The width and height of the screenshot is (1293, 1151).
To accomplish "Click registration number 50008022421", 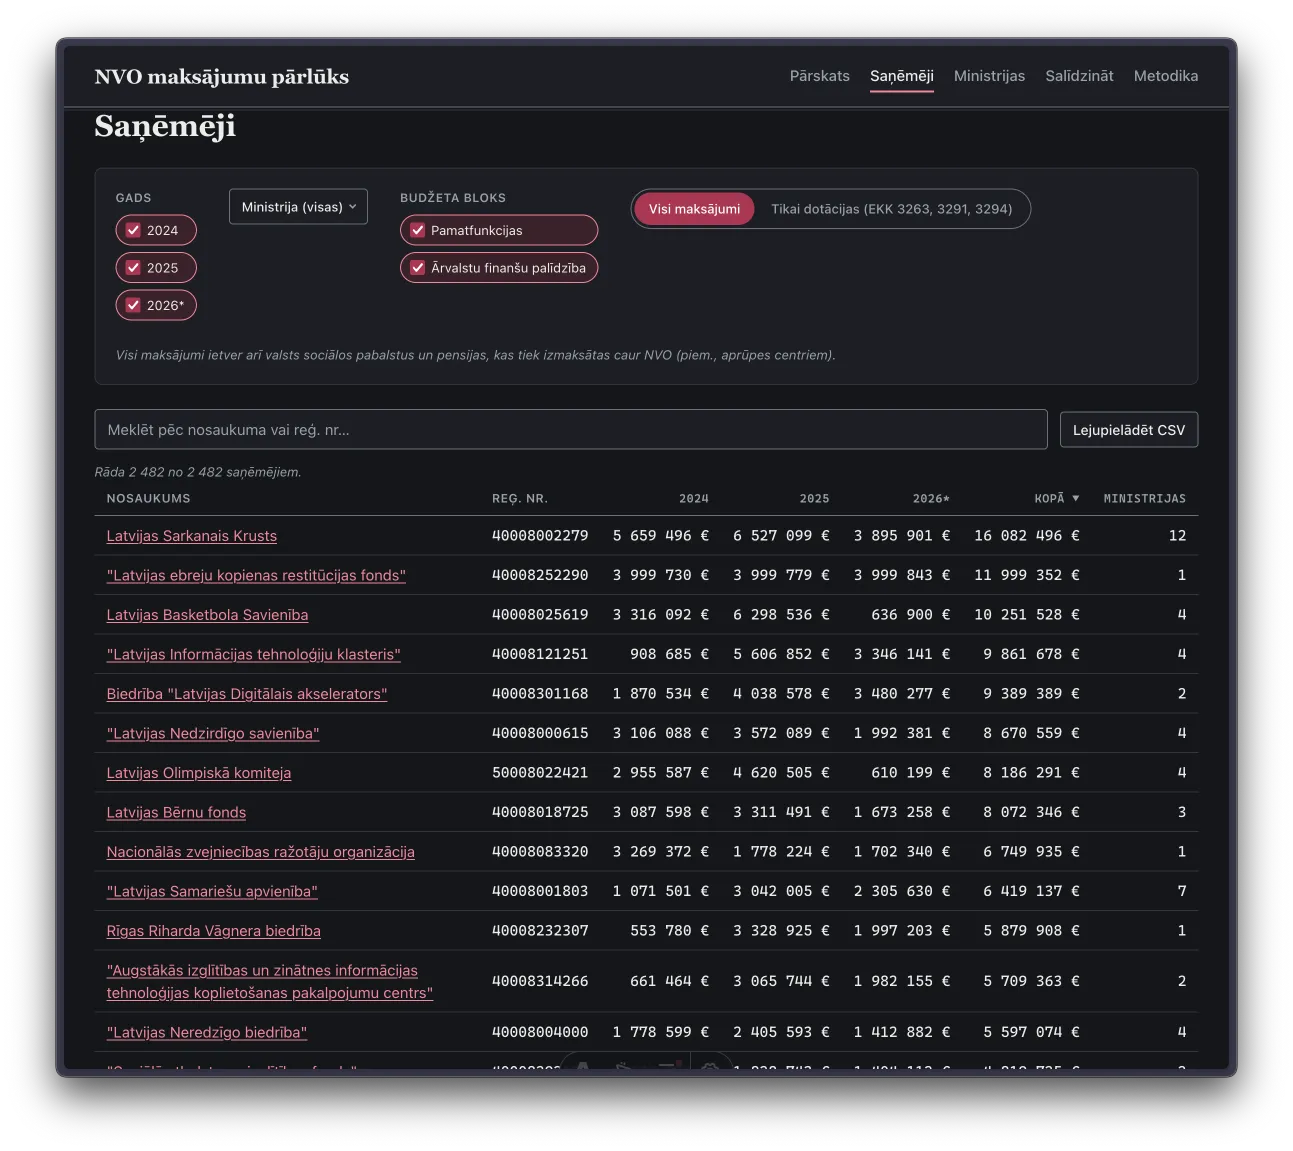I will coord(540,773).
